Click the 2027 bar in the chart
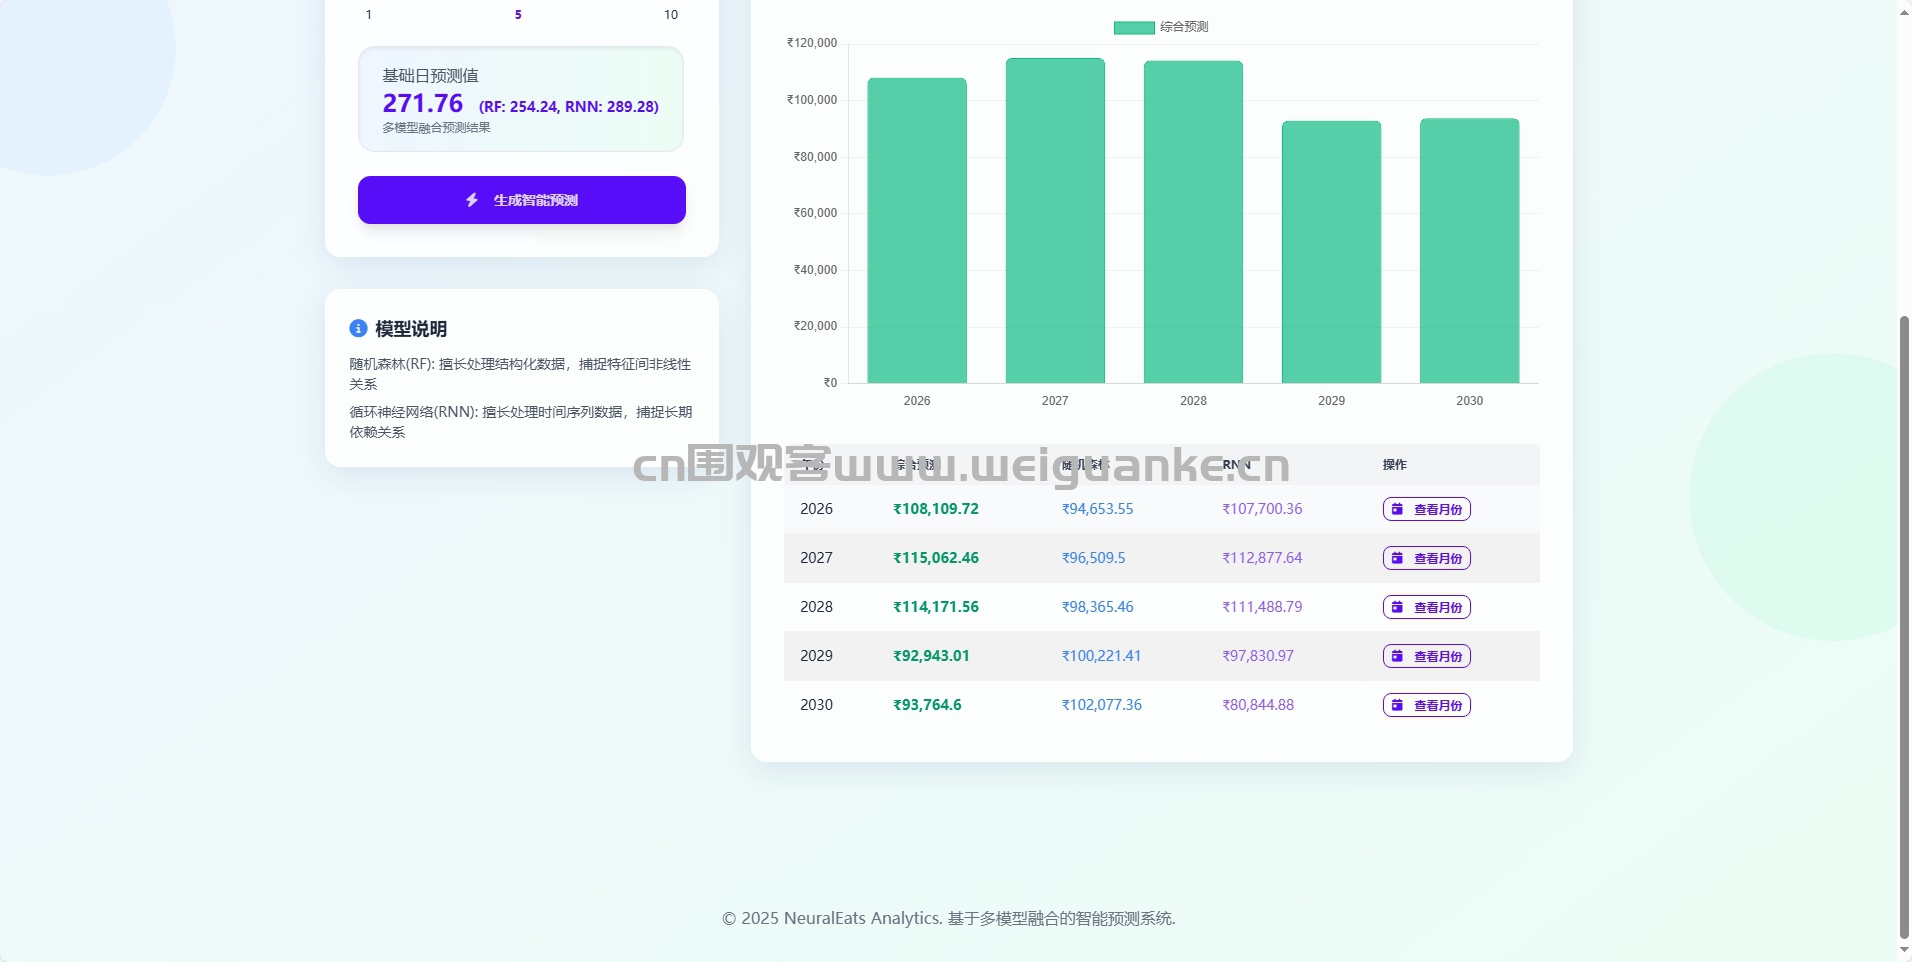The image size is (1912, 962). [1055, 220]
